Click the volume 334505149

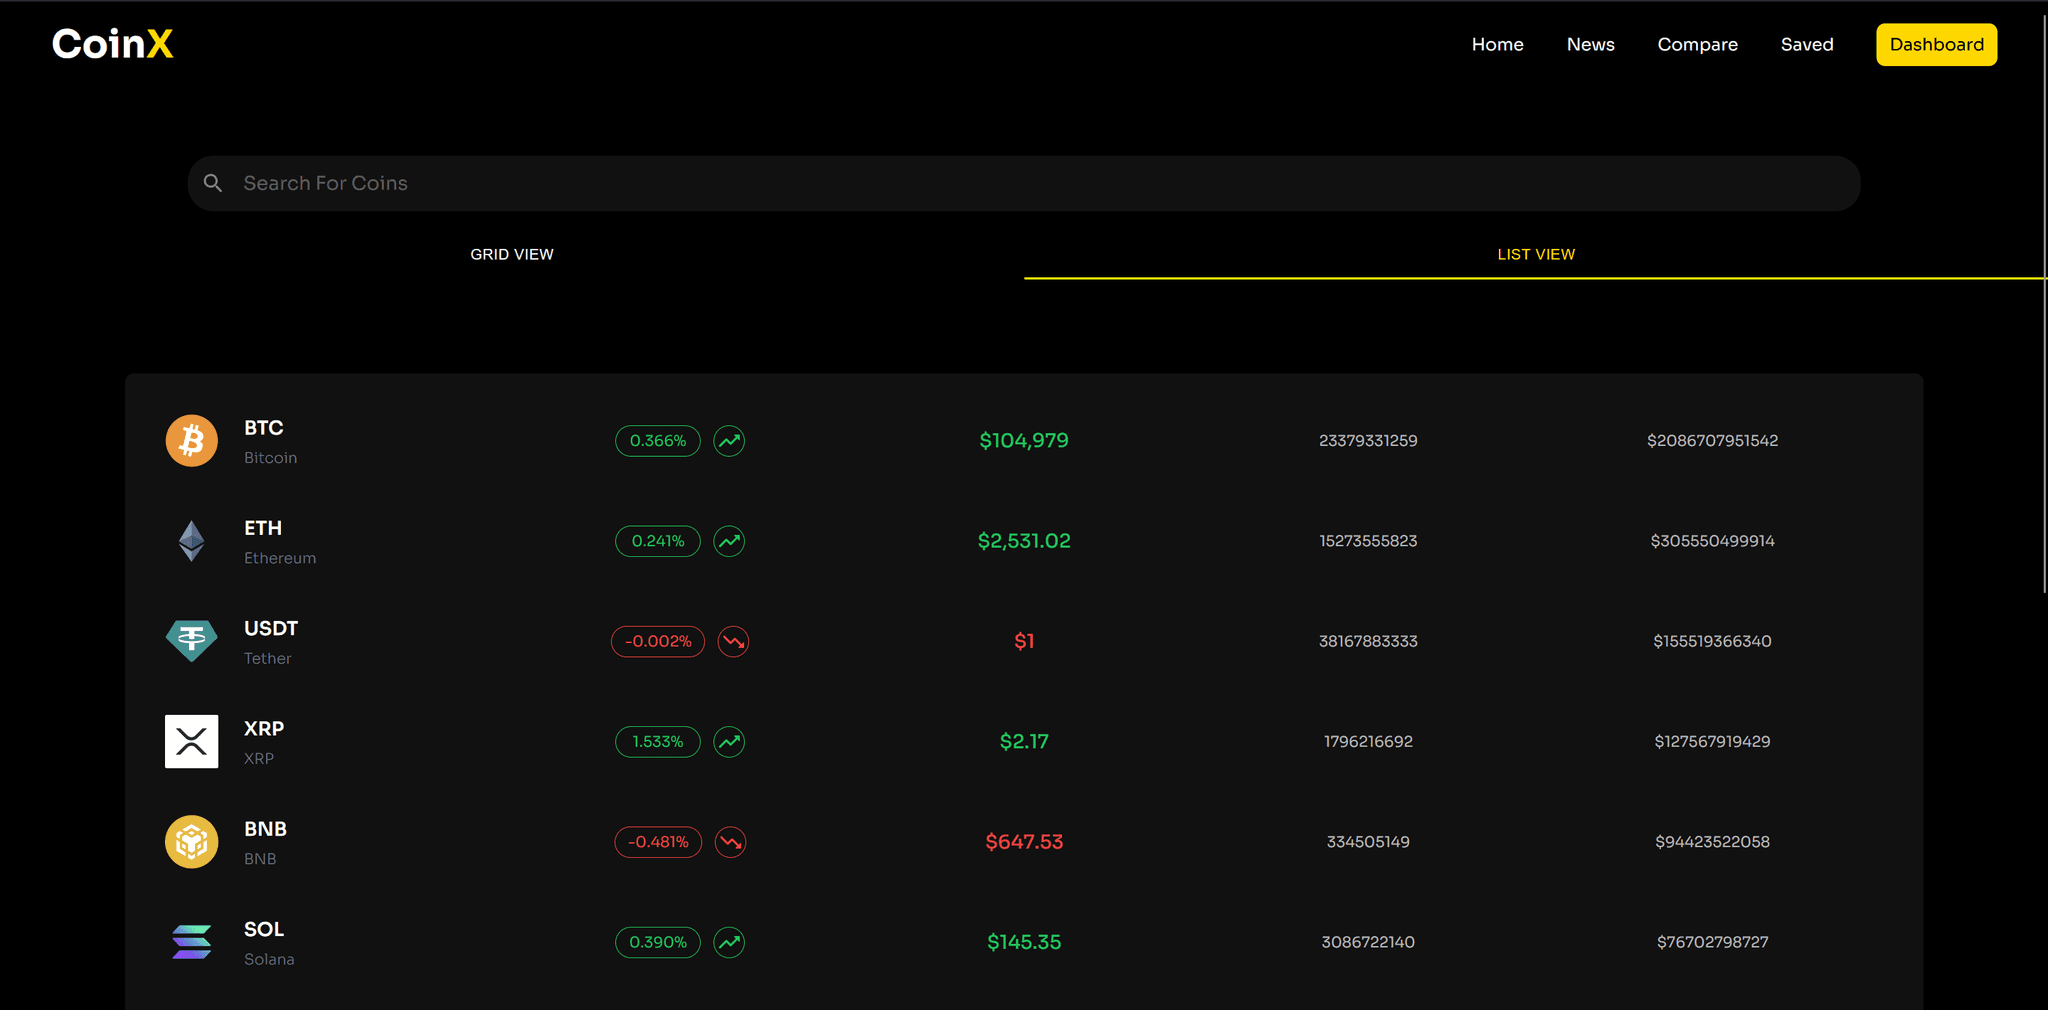click(x=1368, y=842)
